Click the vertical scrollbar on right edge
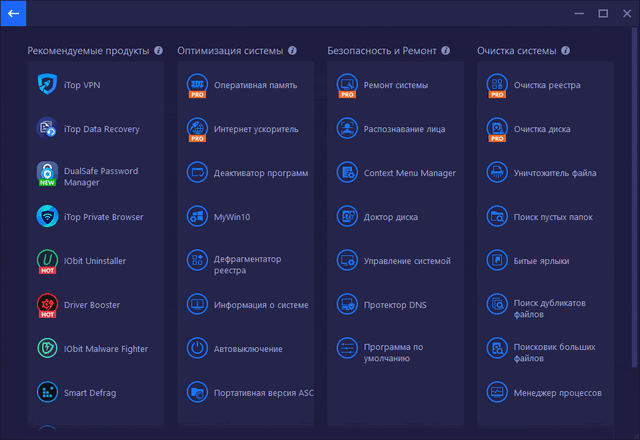The height and width of the screenshot is (440, 640). 634,197
